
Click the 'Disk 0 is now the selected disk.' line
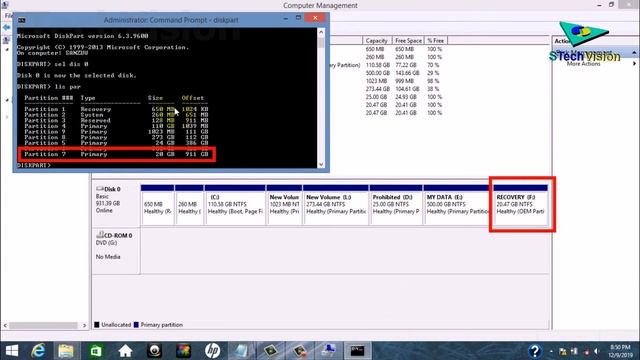tap(77, 76)
